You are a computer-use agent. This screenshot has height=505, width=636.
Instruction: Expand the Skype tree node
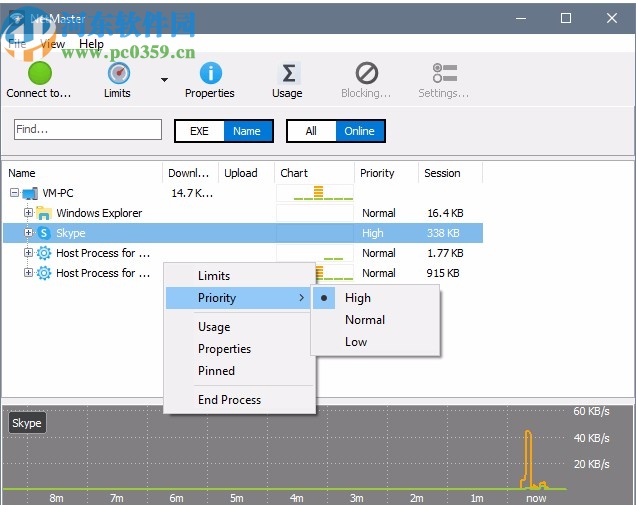click(x=28, y=232)
